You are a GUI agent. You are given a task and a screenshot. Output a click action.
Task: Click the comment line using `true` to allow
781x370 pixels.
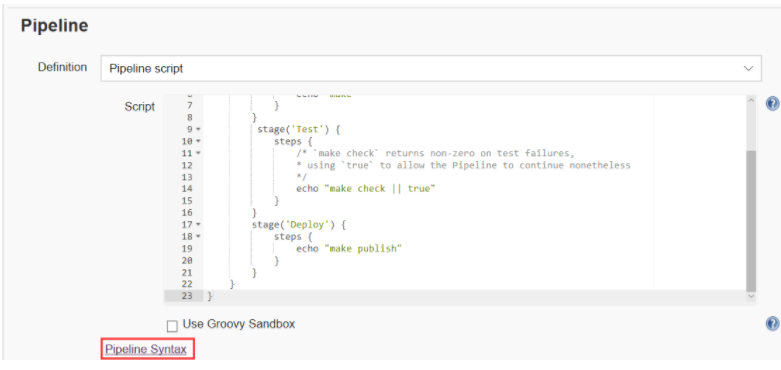point(463,165)
